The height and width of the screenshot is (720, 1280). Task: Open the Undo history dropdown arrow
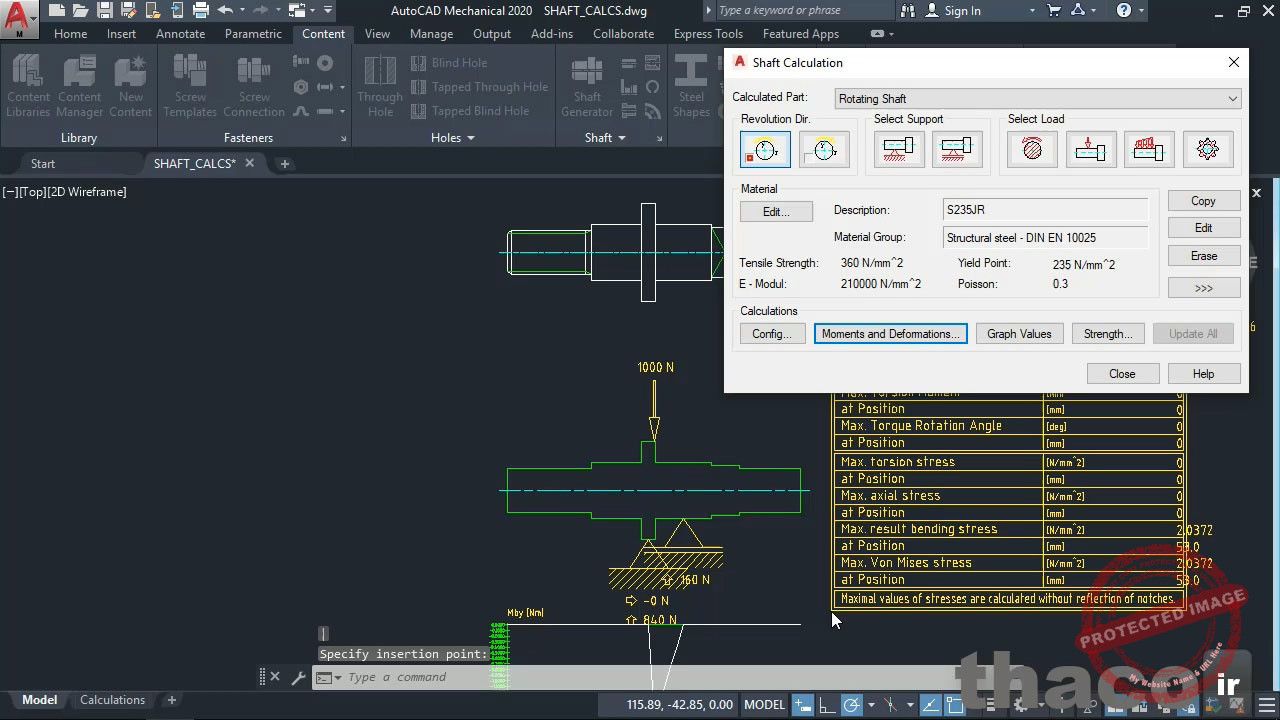pos(242,11)
